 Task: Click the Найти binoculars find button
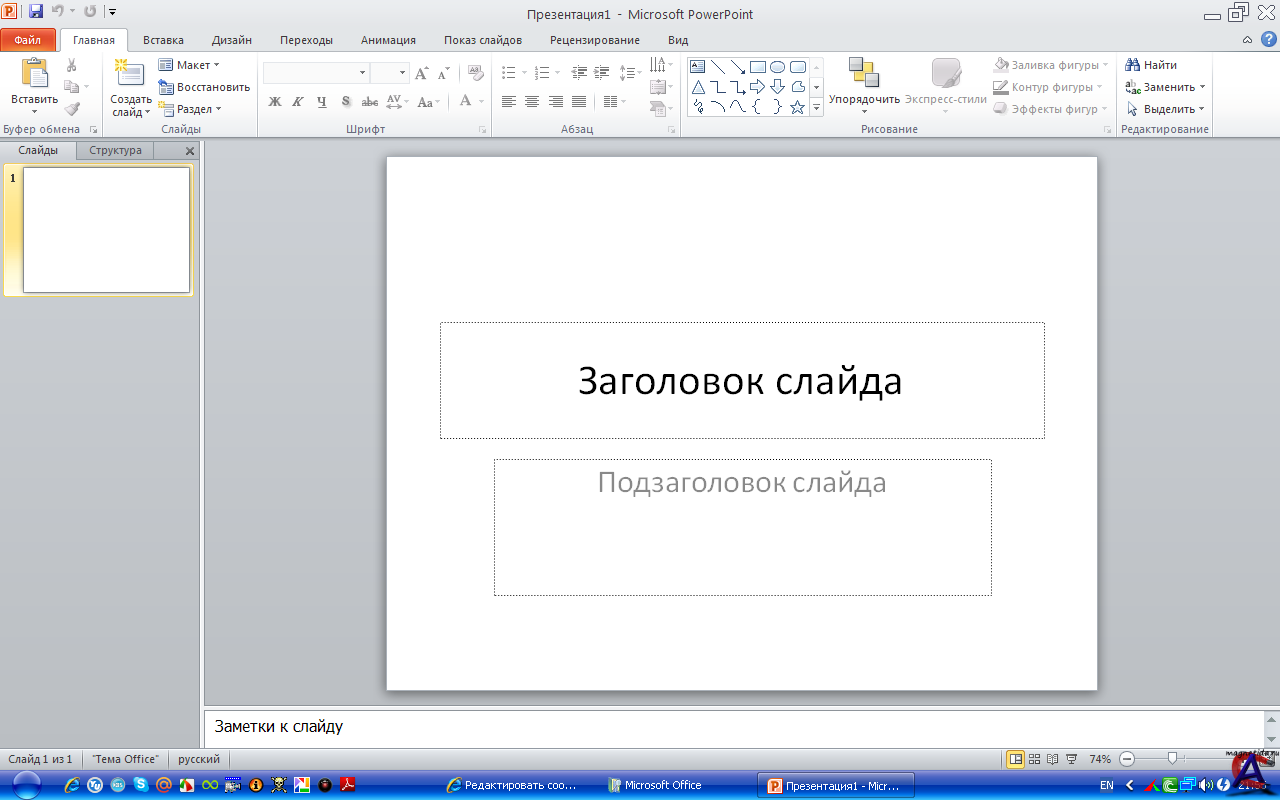coord(1151,65)
